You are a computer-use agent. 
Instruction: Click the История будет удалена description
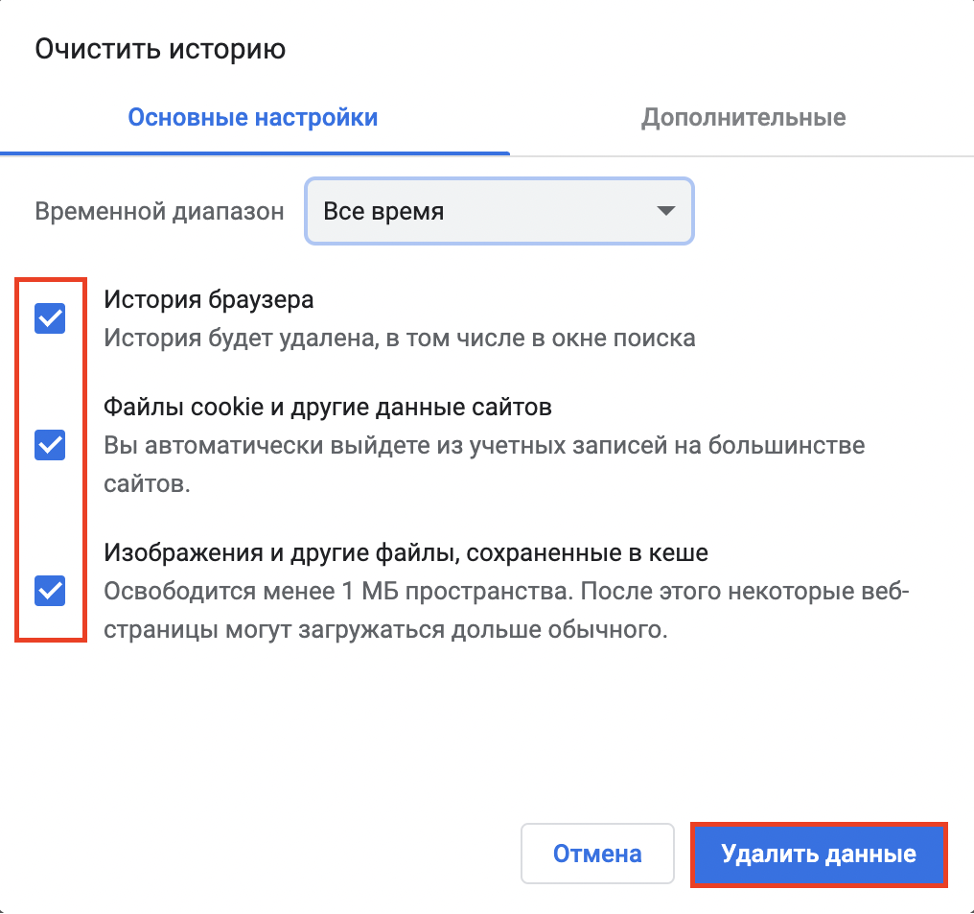tap(399, 338)
